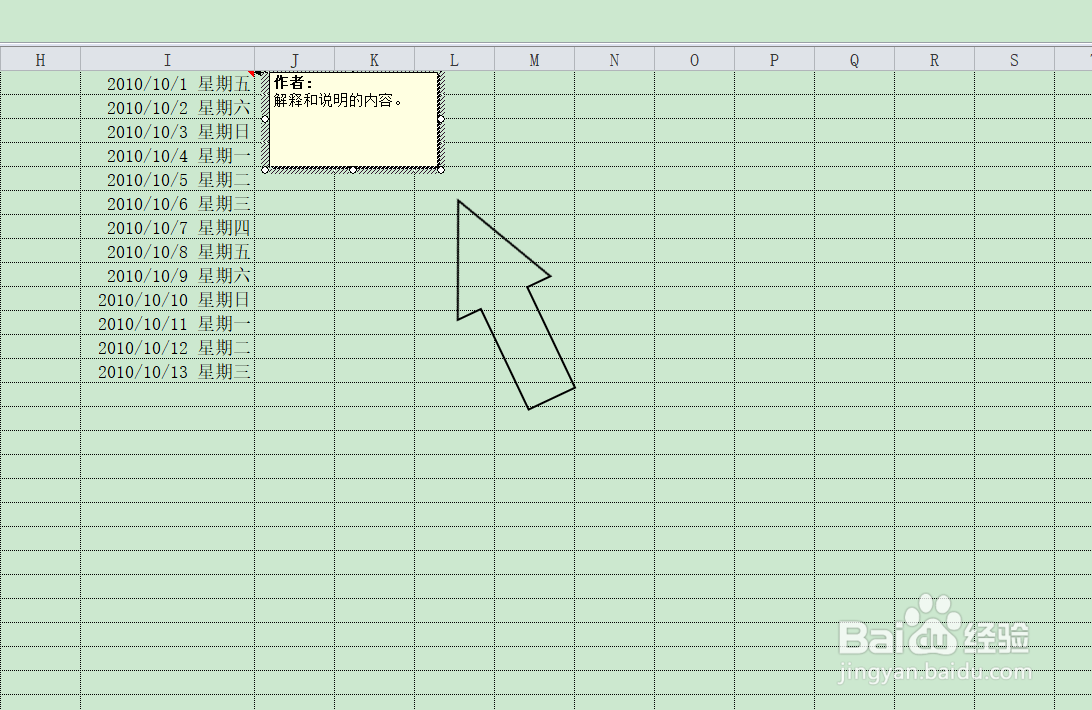Select column M header
1092x710 pixels.
point(535,60)
